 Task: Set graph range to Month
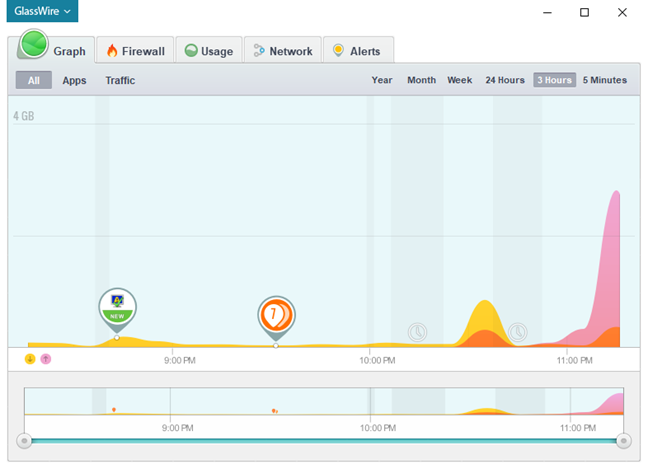(422, 80)
